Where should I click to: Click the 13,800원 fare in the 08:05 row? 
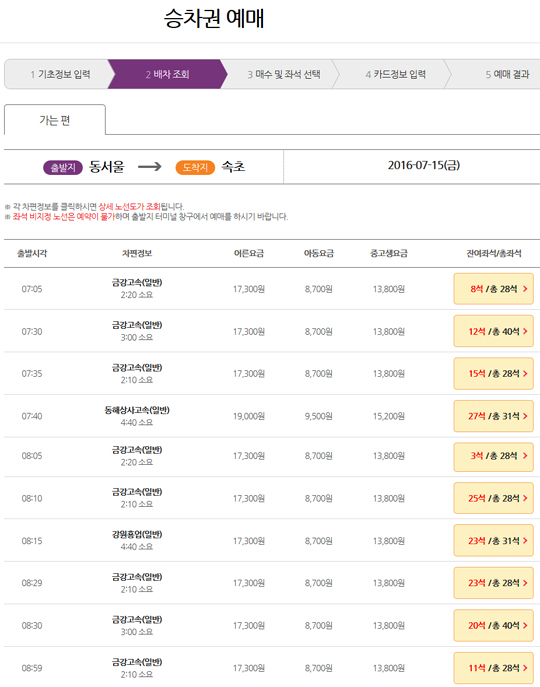[x=389, y=456]
